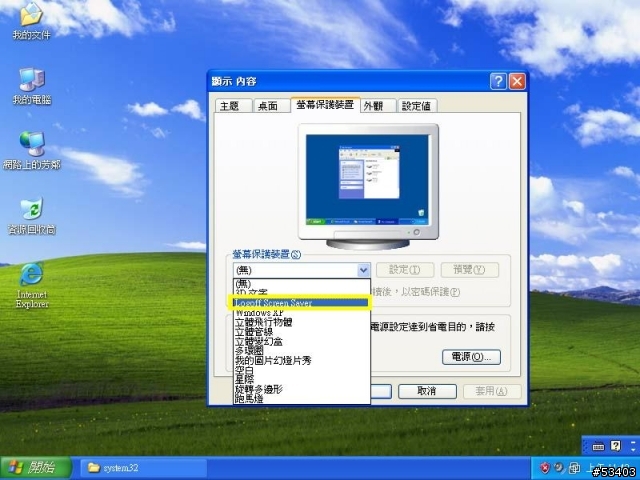
Task: Close the 顯示 內容 dialog
Action: pos(517,81)
